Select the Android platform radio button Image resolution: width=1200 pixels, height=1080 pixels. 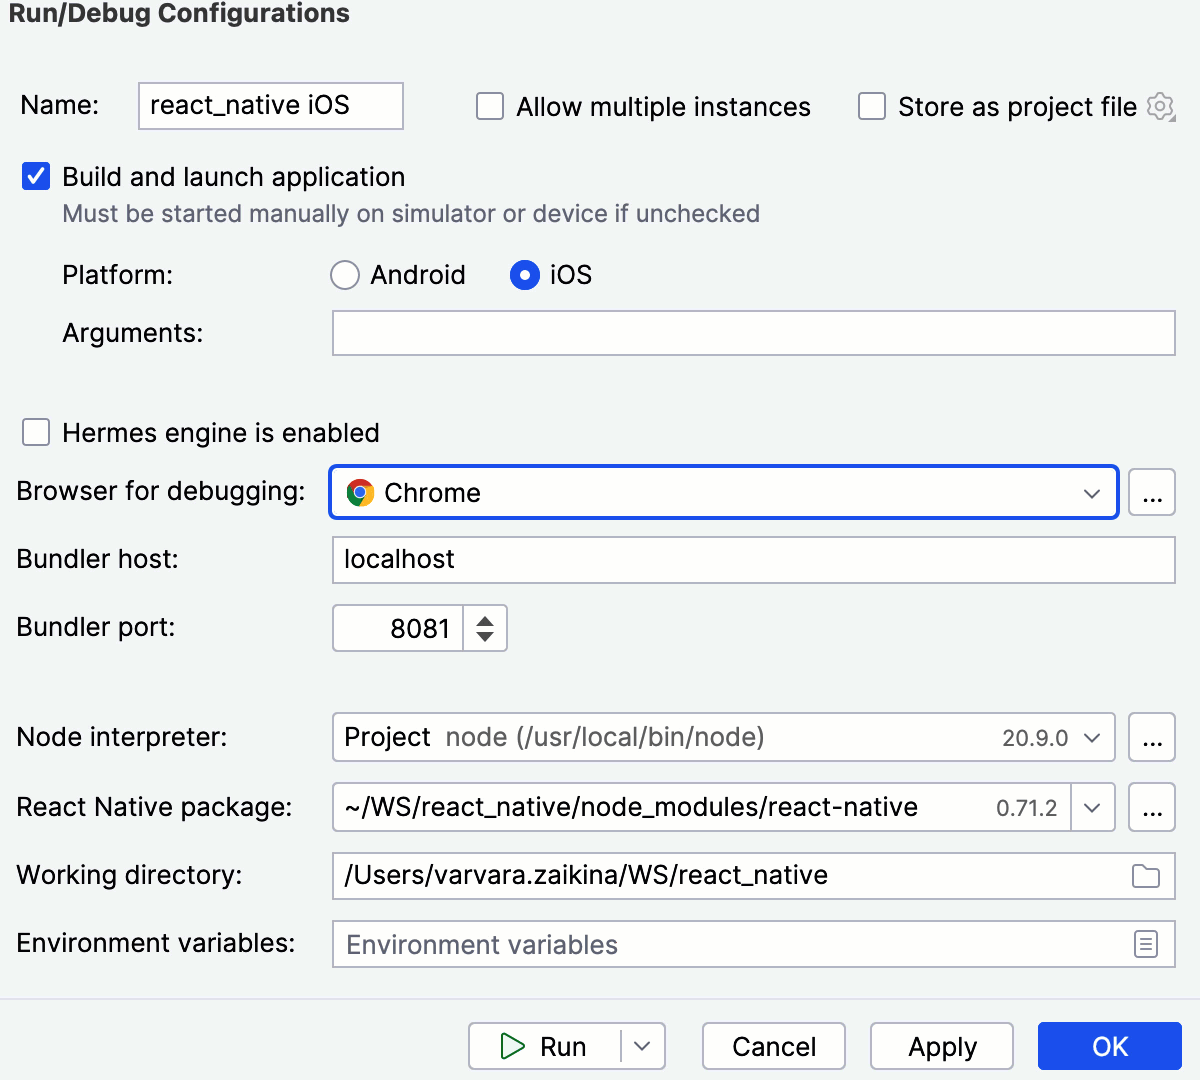(344, 275)
